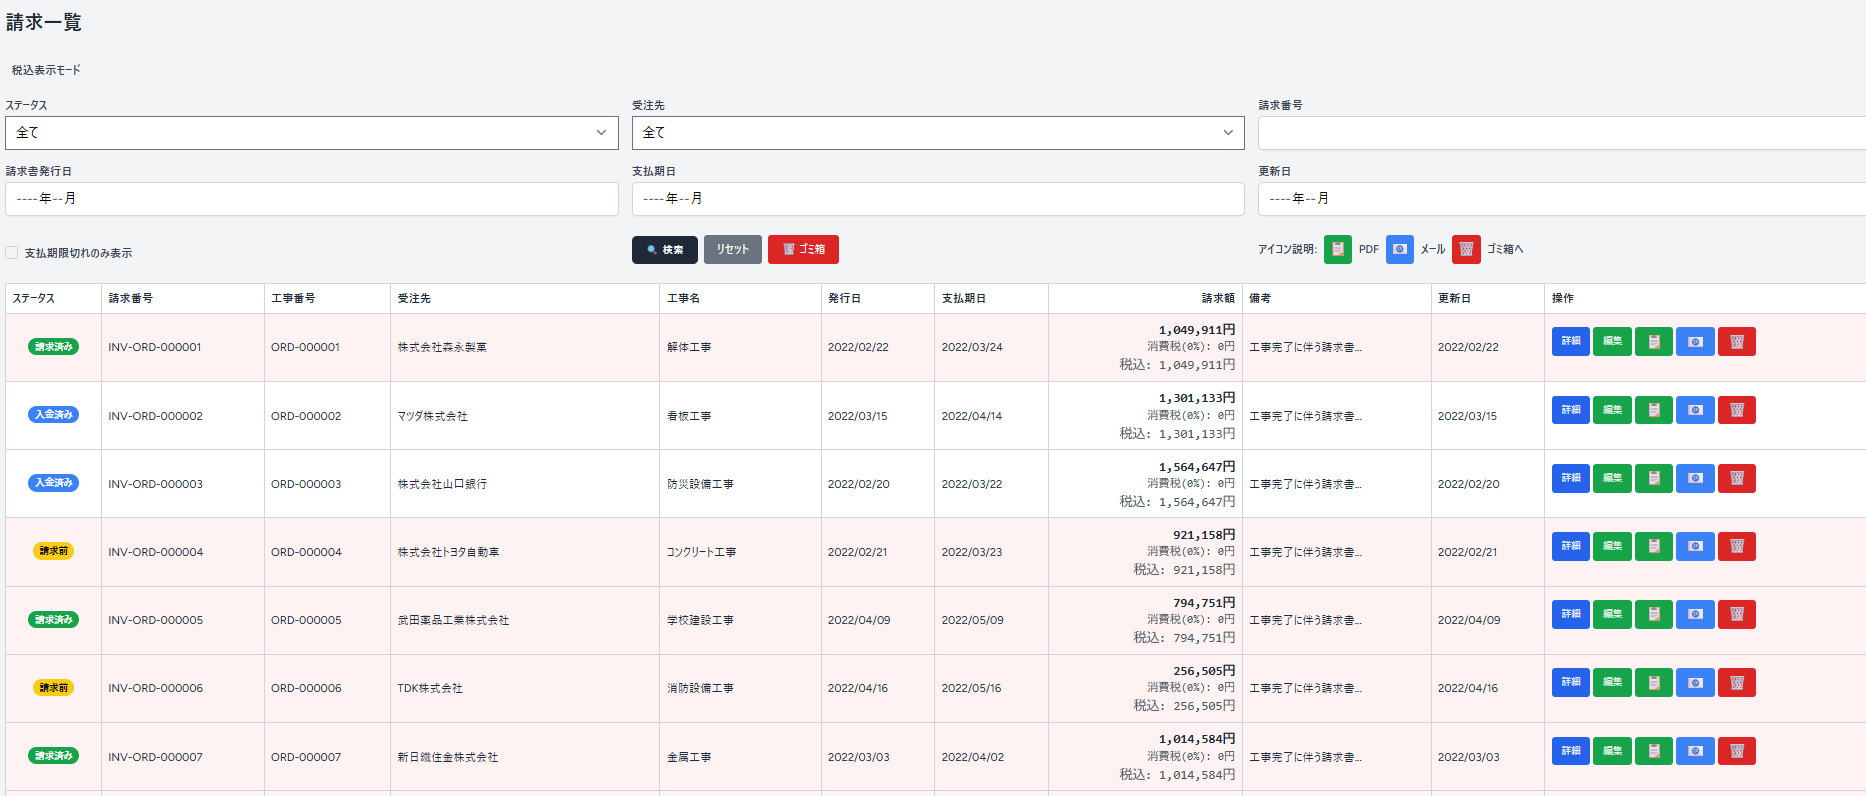
Task: Click the 検索 search button
Action: click(664, 250)
